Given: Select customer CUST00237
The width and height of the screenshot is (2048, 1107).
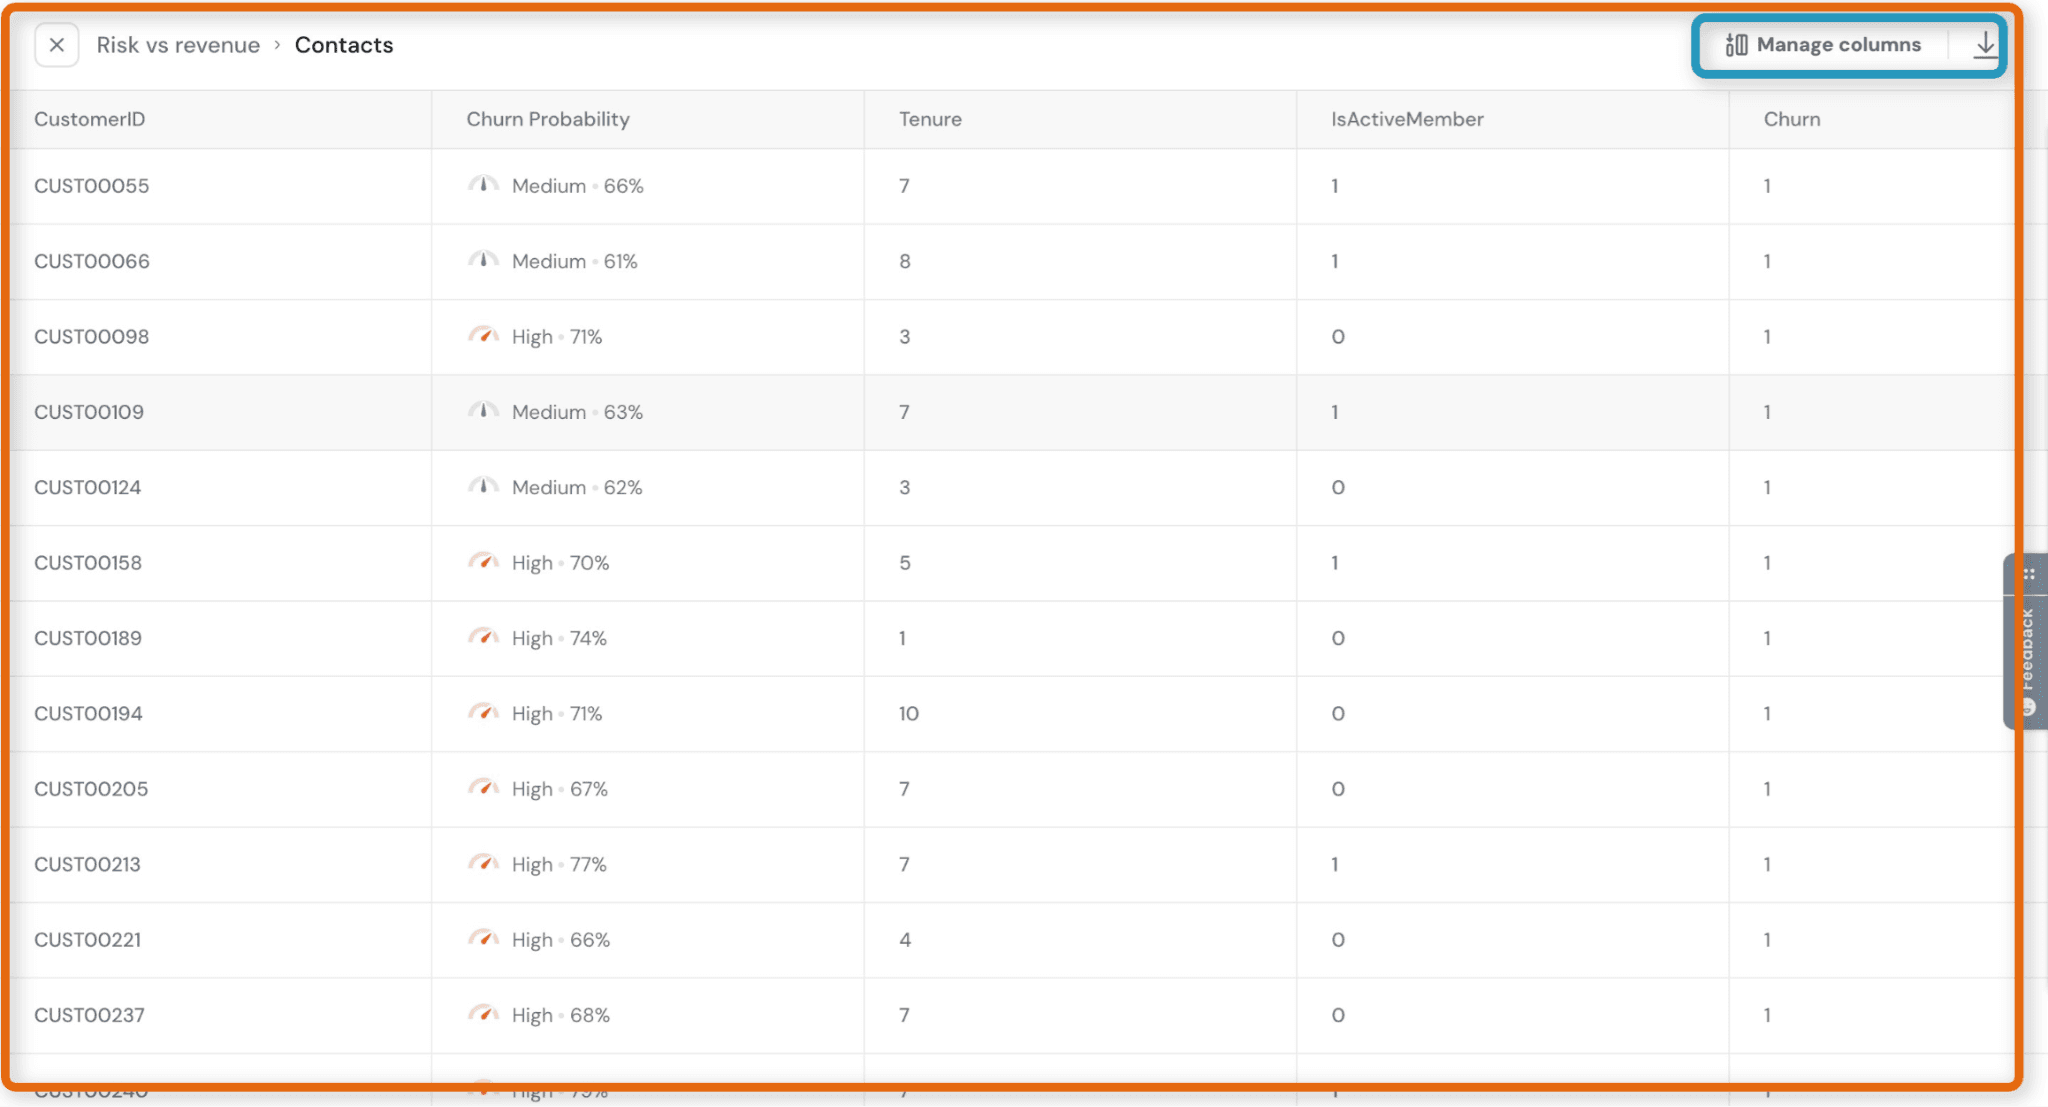Looking at the screenshot, I should (x=90, y=1015).
